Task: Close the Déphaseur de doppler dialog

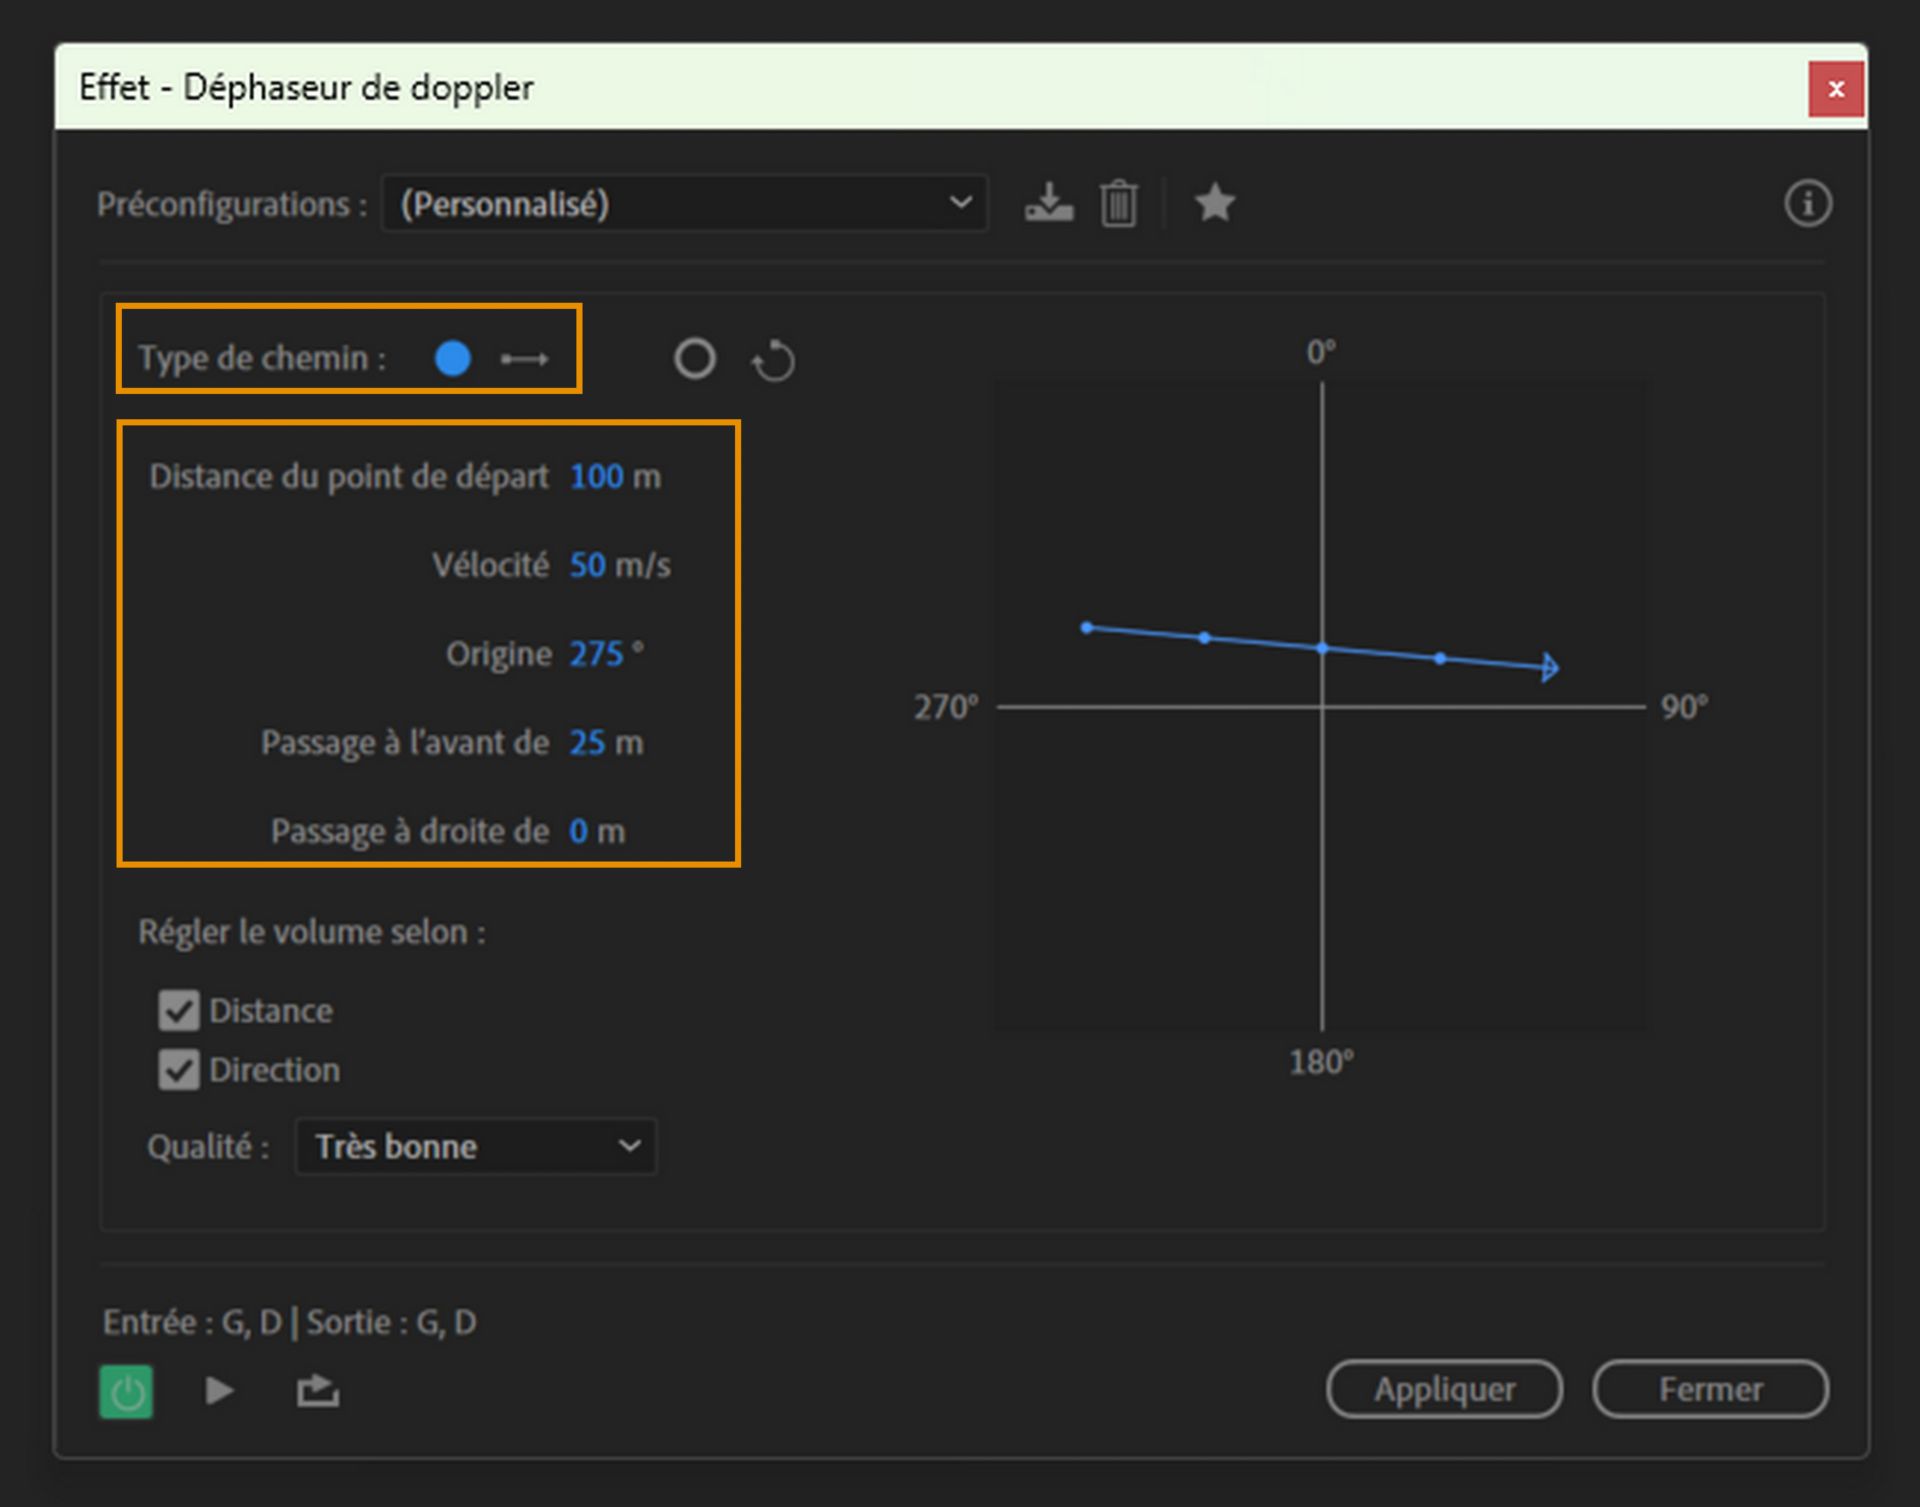Action: 1836,89
